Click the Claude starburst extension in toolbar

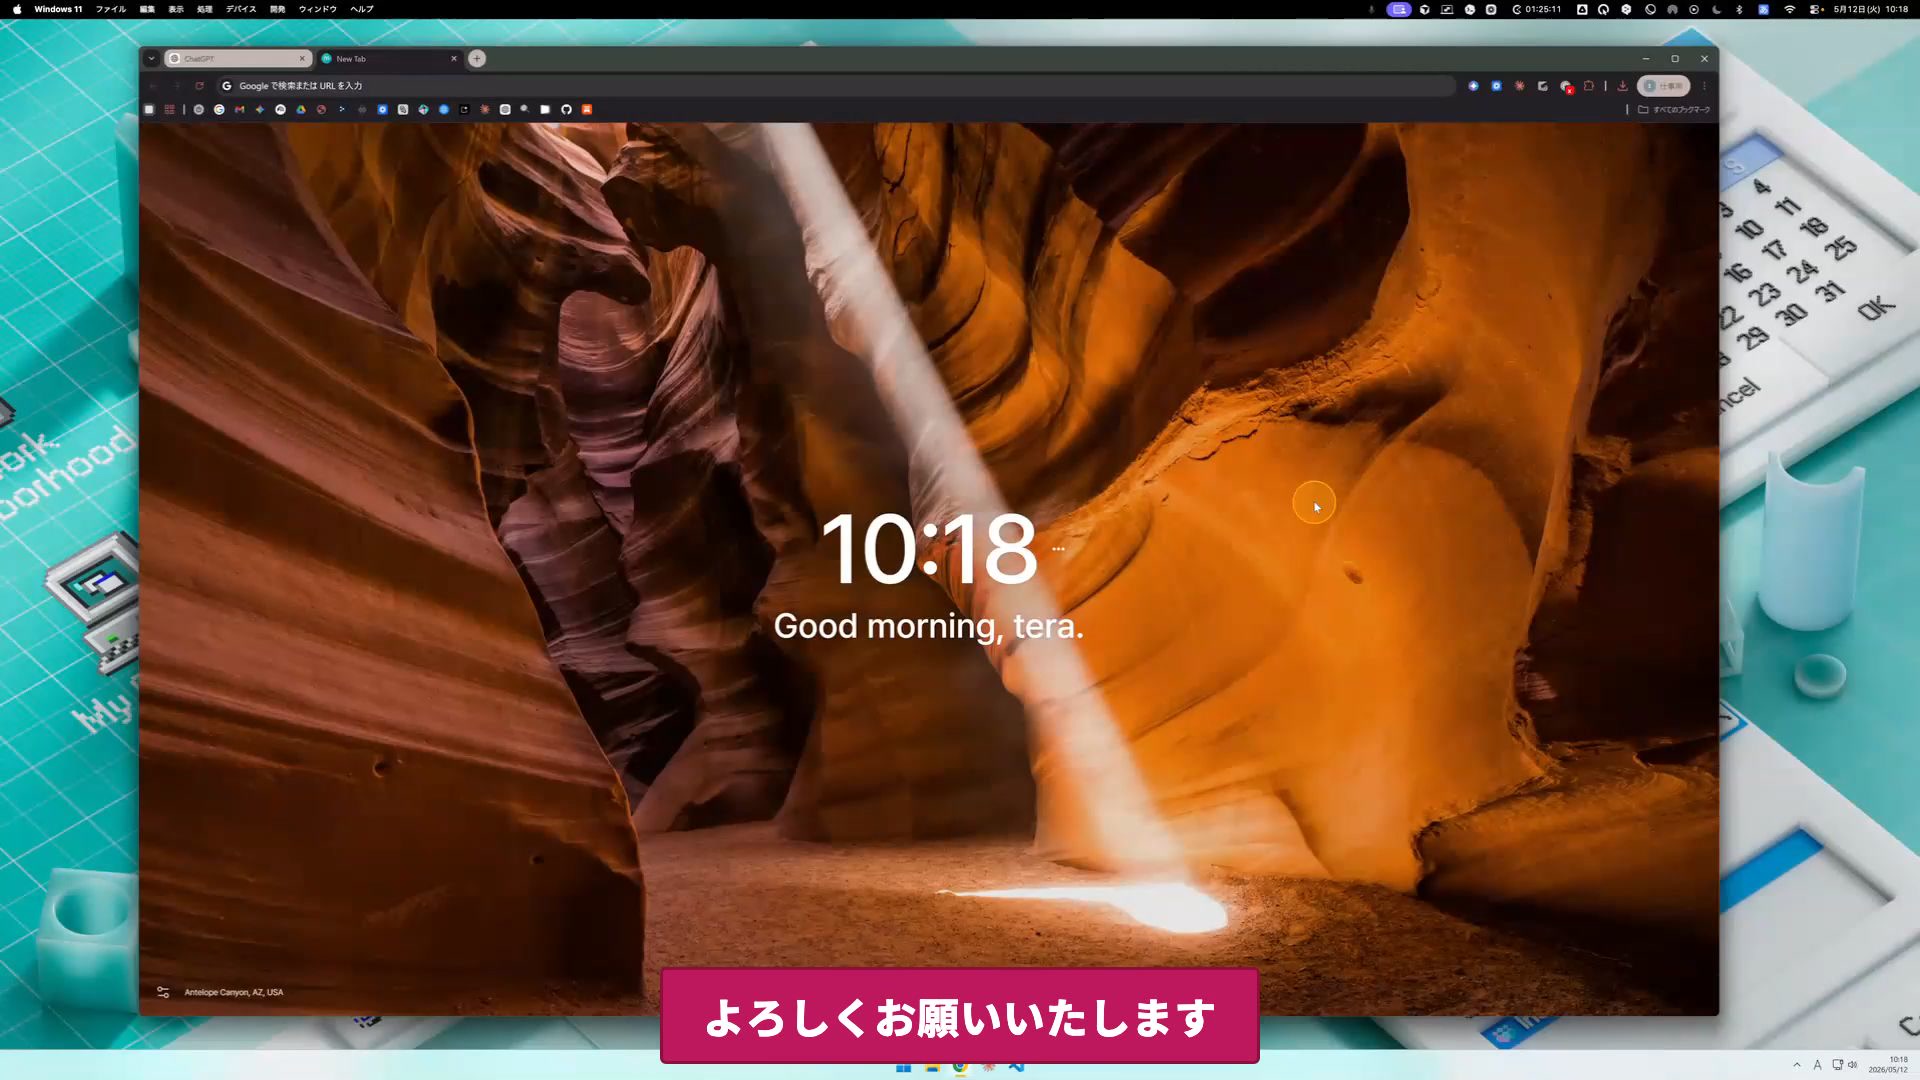point(1520,86)
